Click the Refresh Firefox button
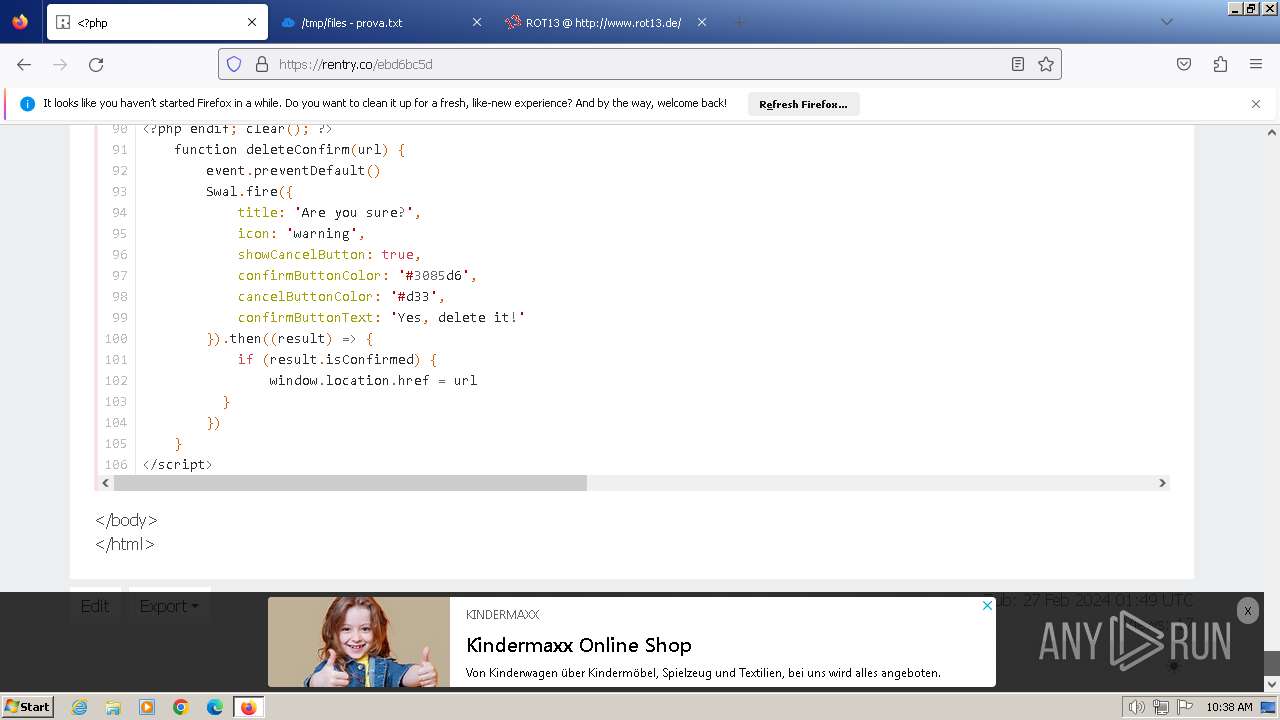This screenshot has width=1280, height=720. [803, 104]
